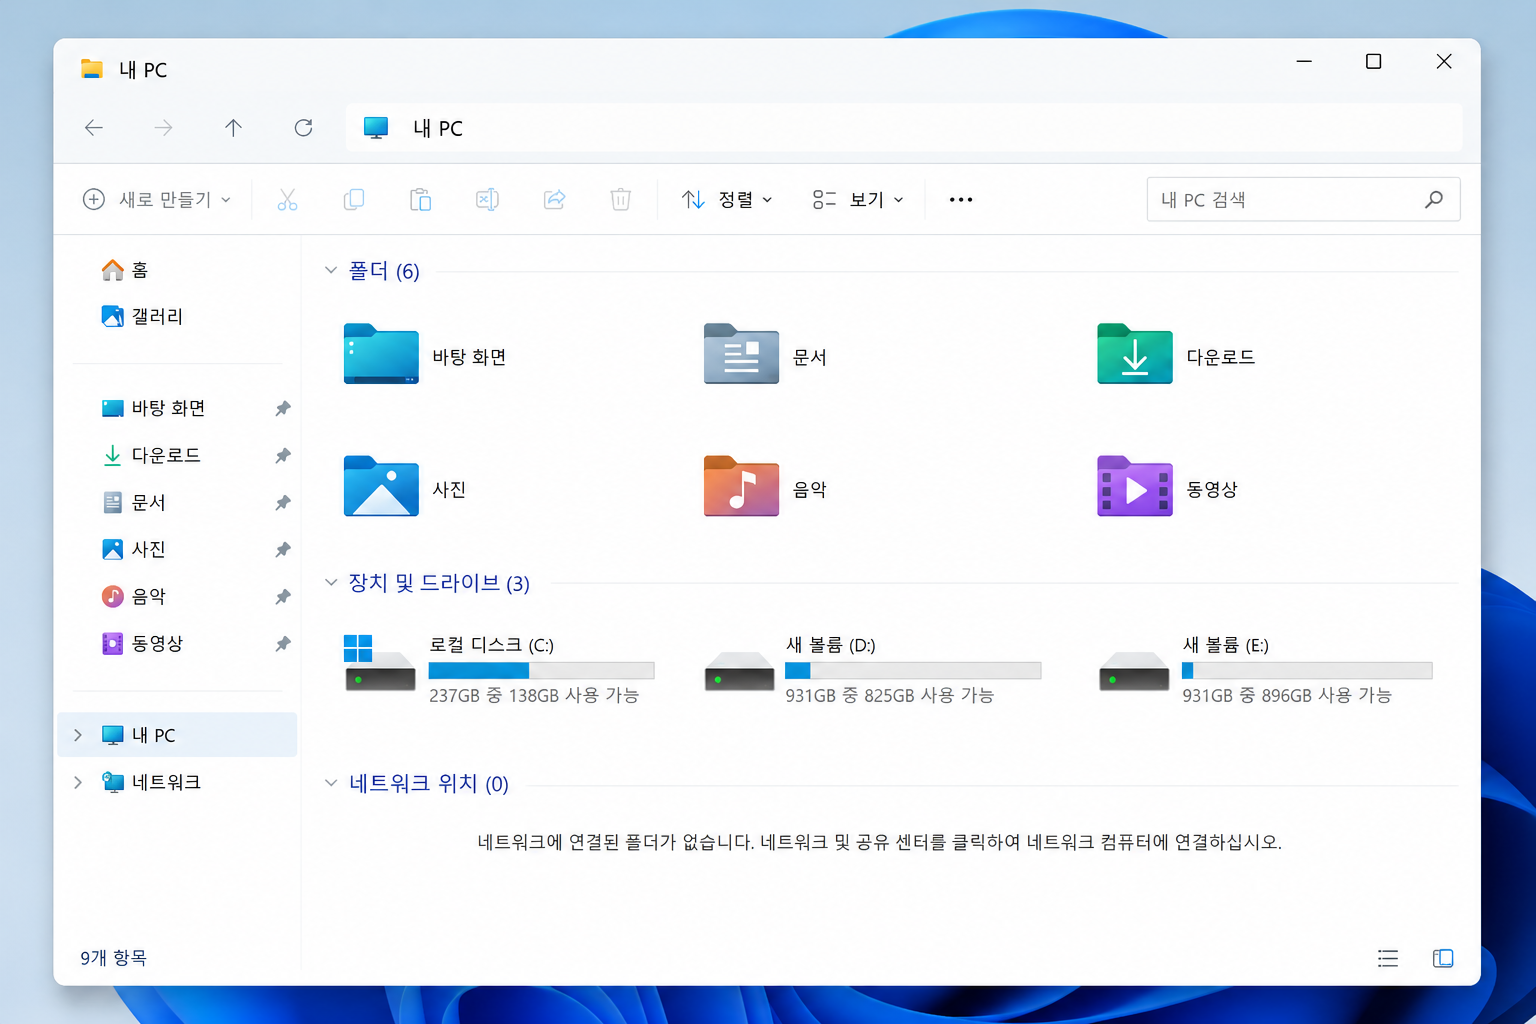Open the 사진 folder in main pane

[405, 487]
